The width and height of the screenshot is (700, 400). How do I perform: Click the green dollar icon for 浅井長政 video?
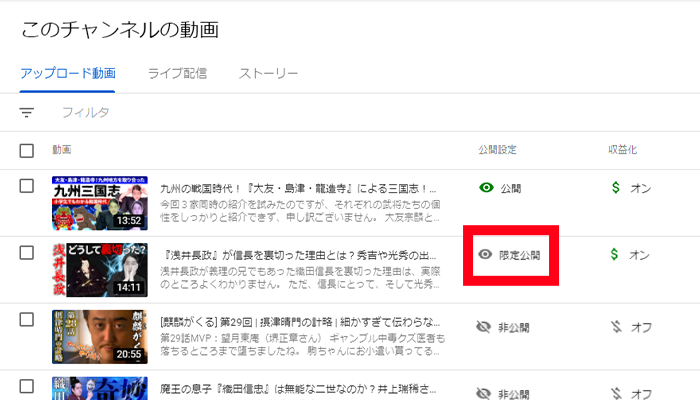[615, 254]
